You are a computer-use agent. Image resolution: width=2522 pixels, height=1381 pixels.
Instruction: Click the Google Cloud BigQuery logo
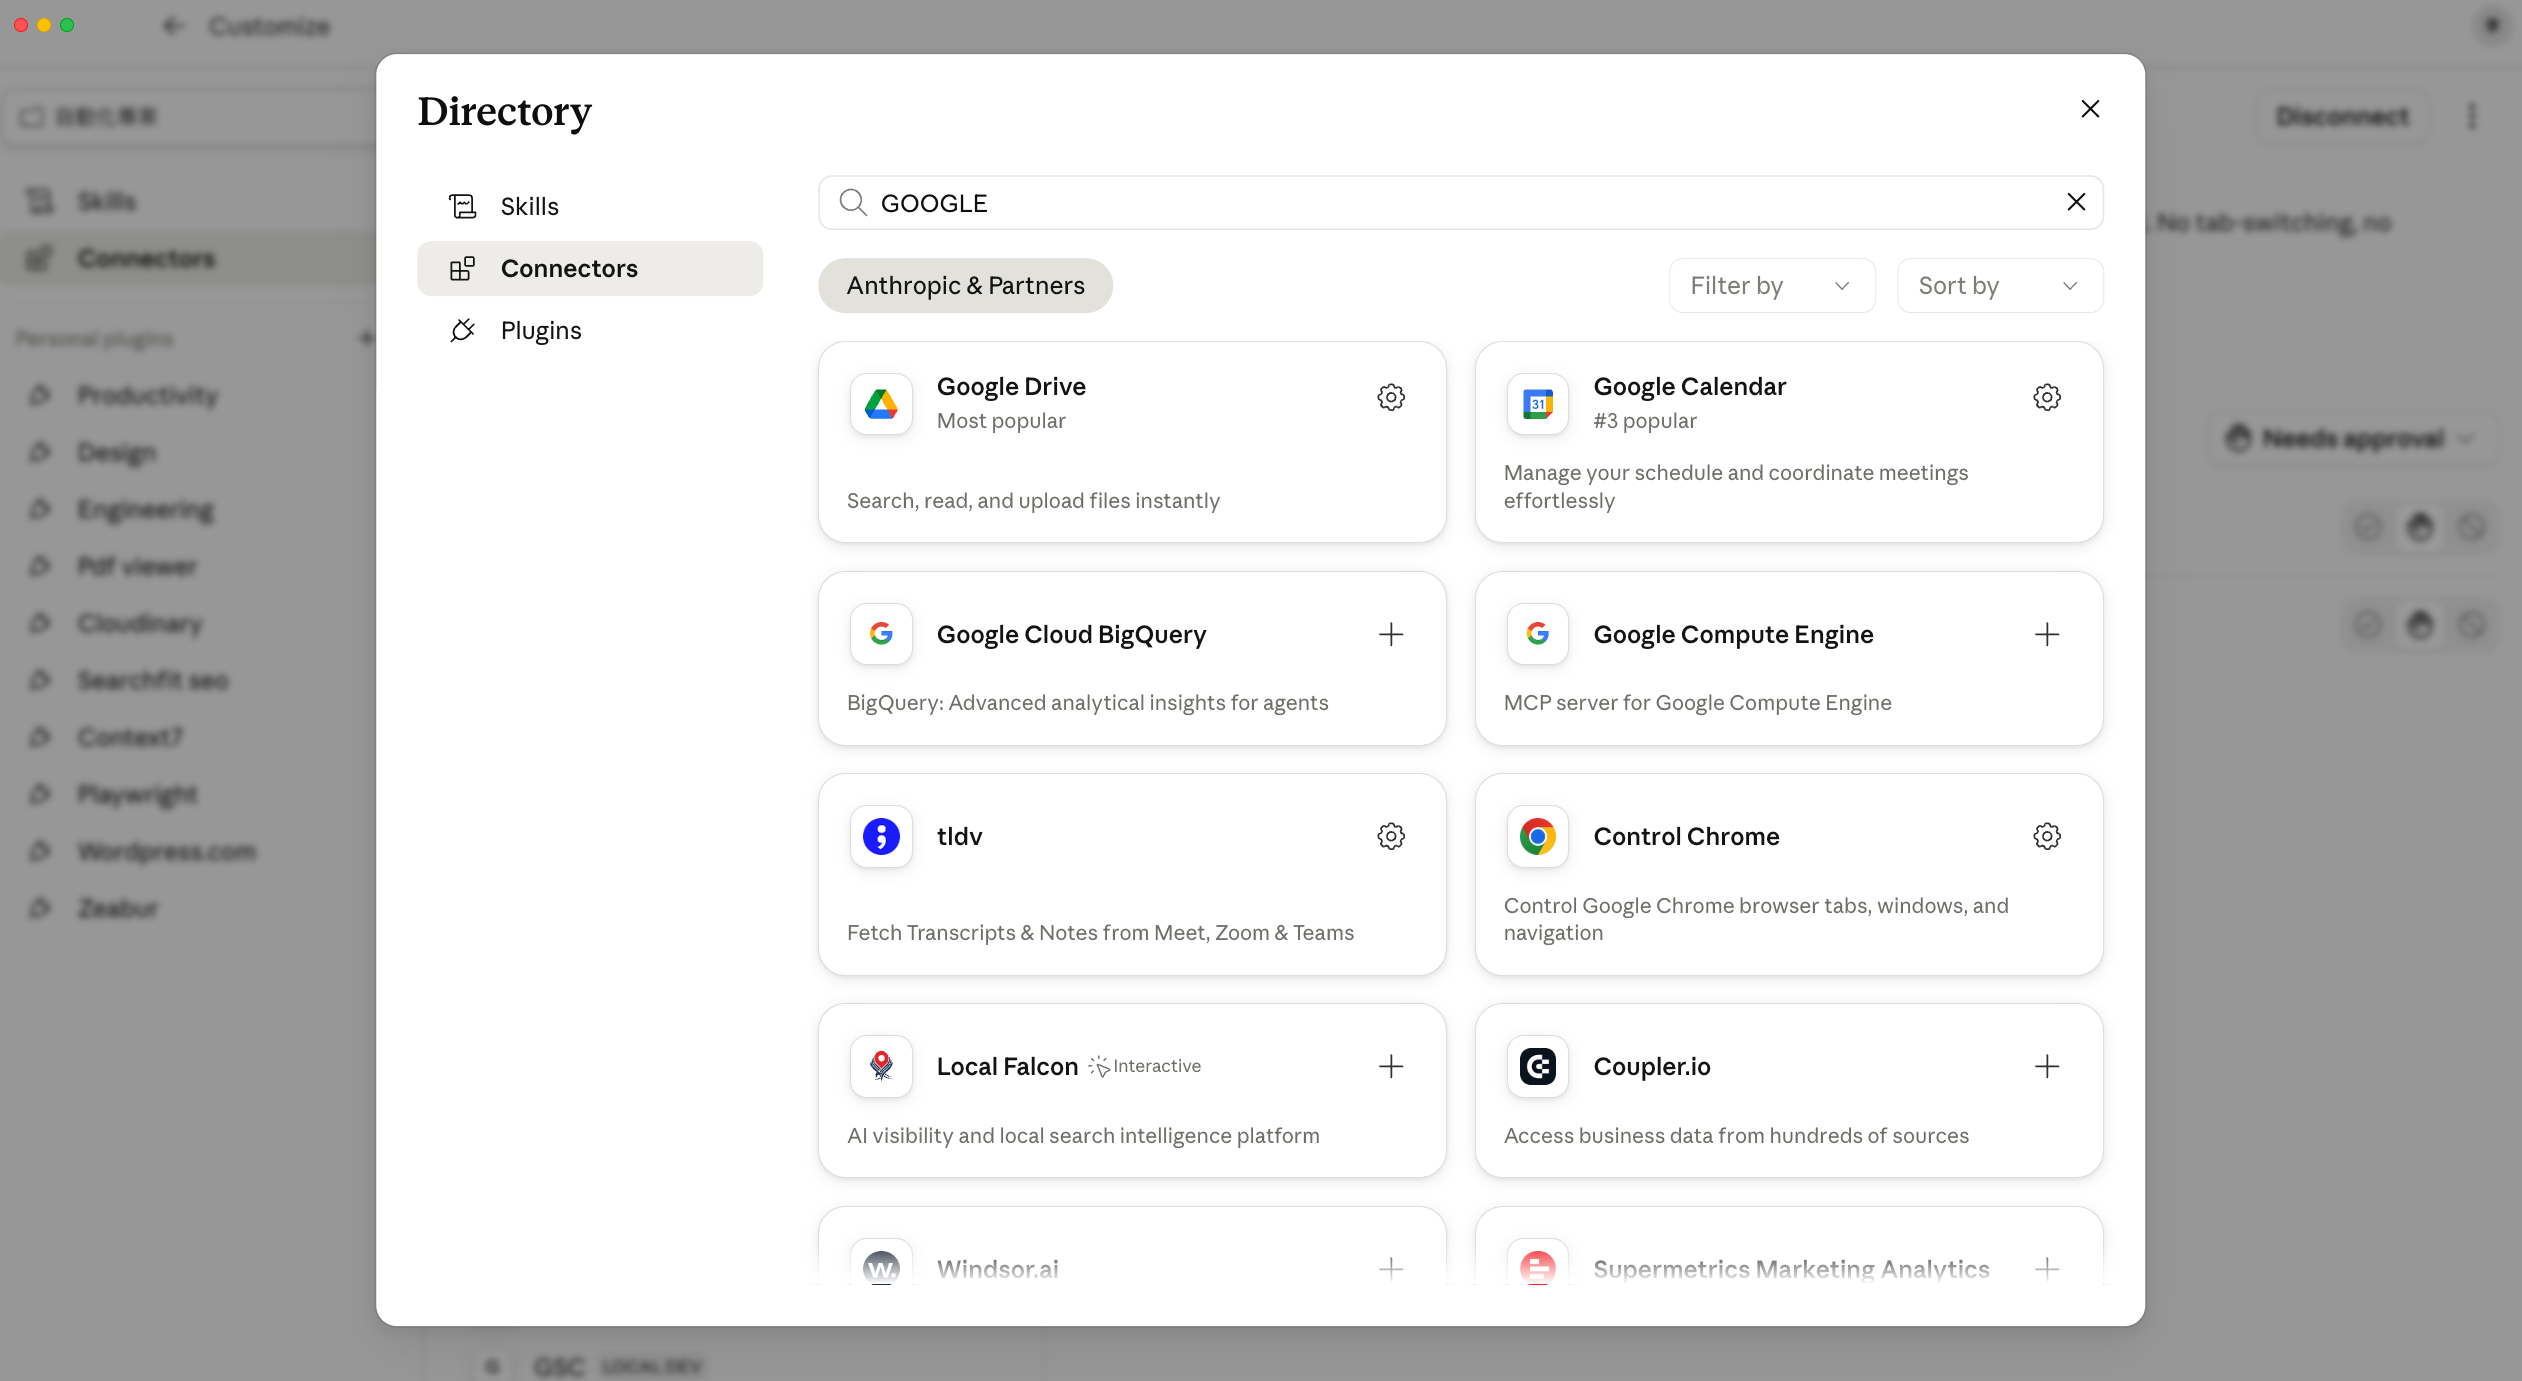pos(881,634)
